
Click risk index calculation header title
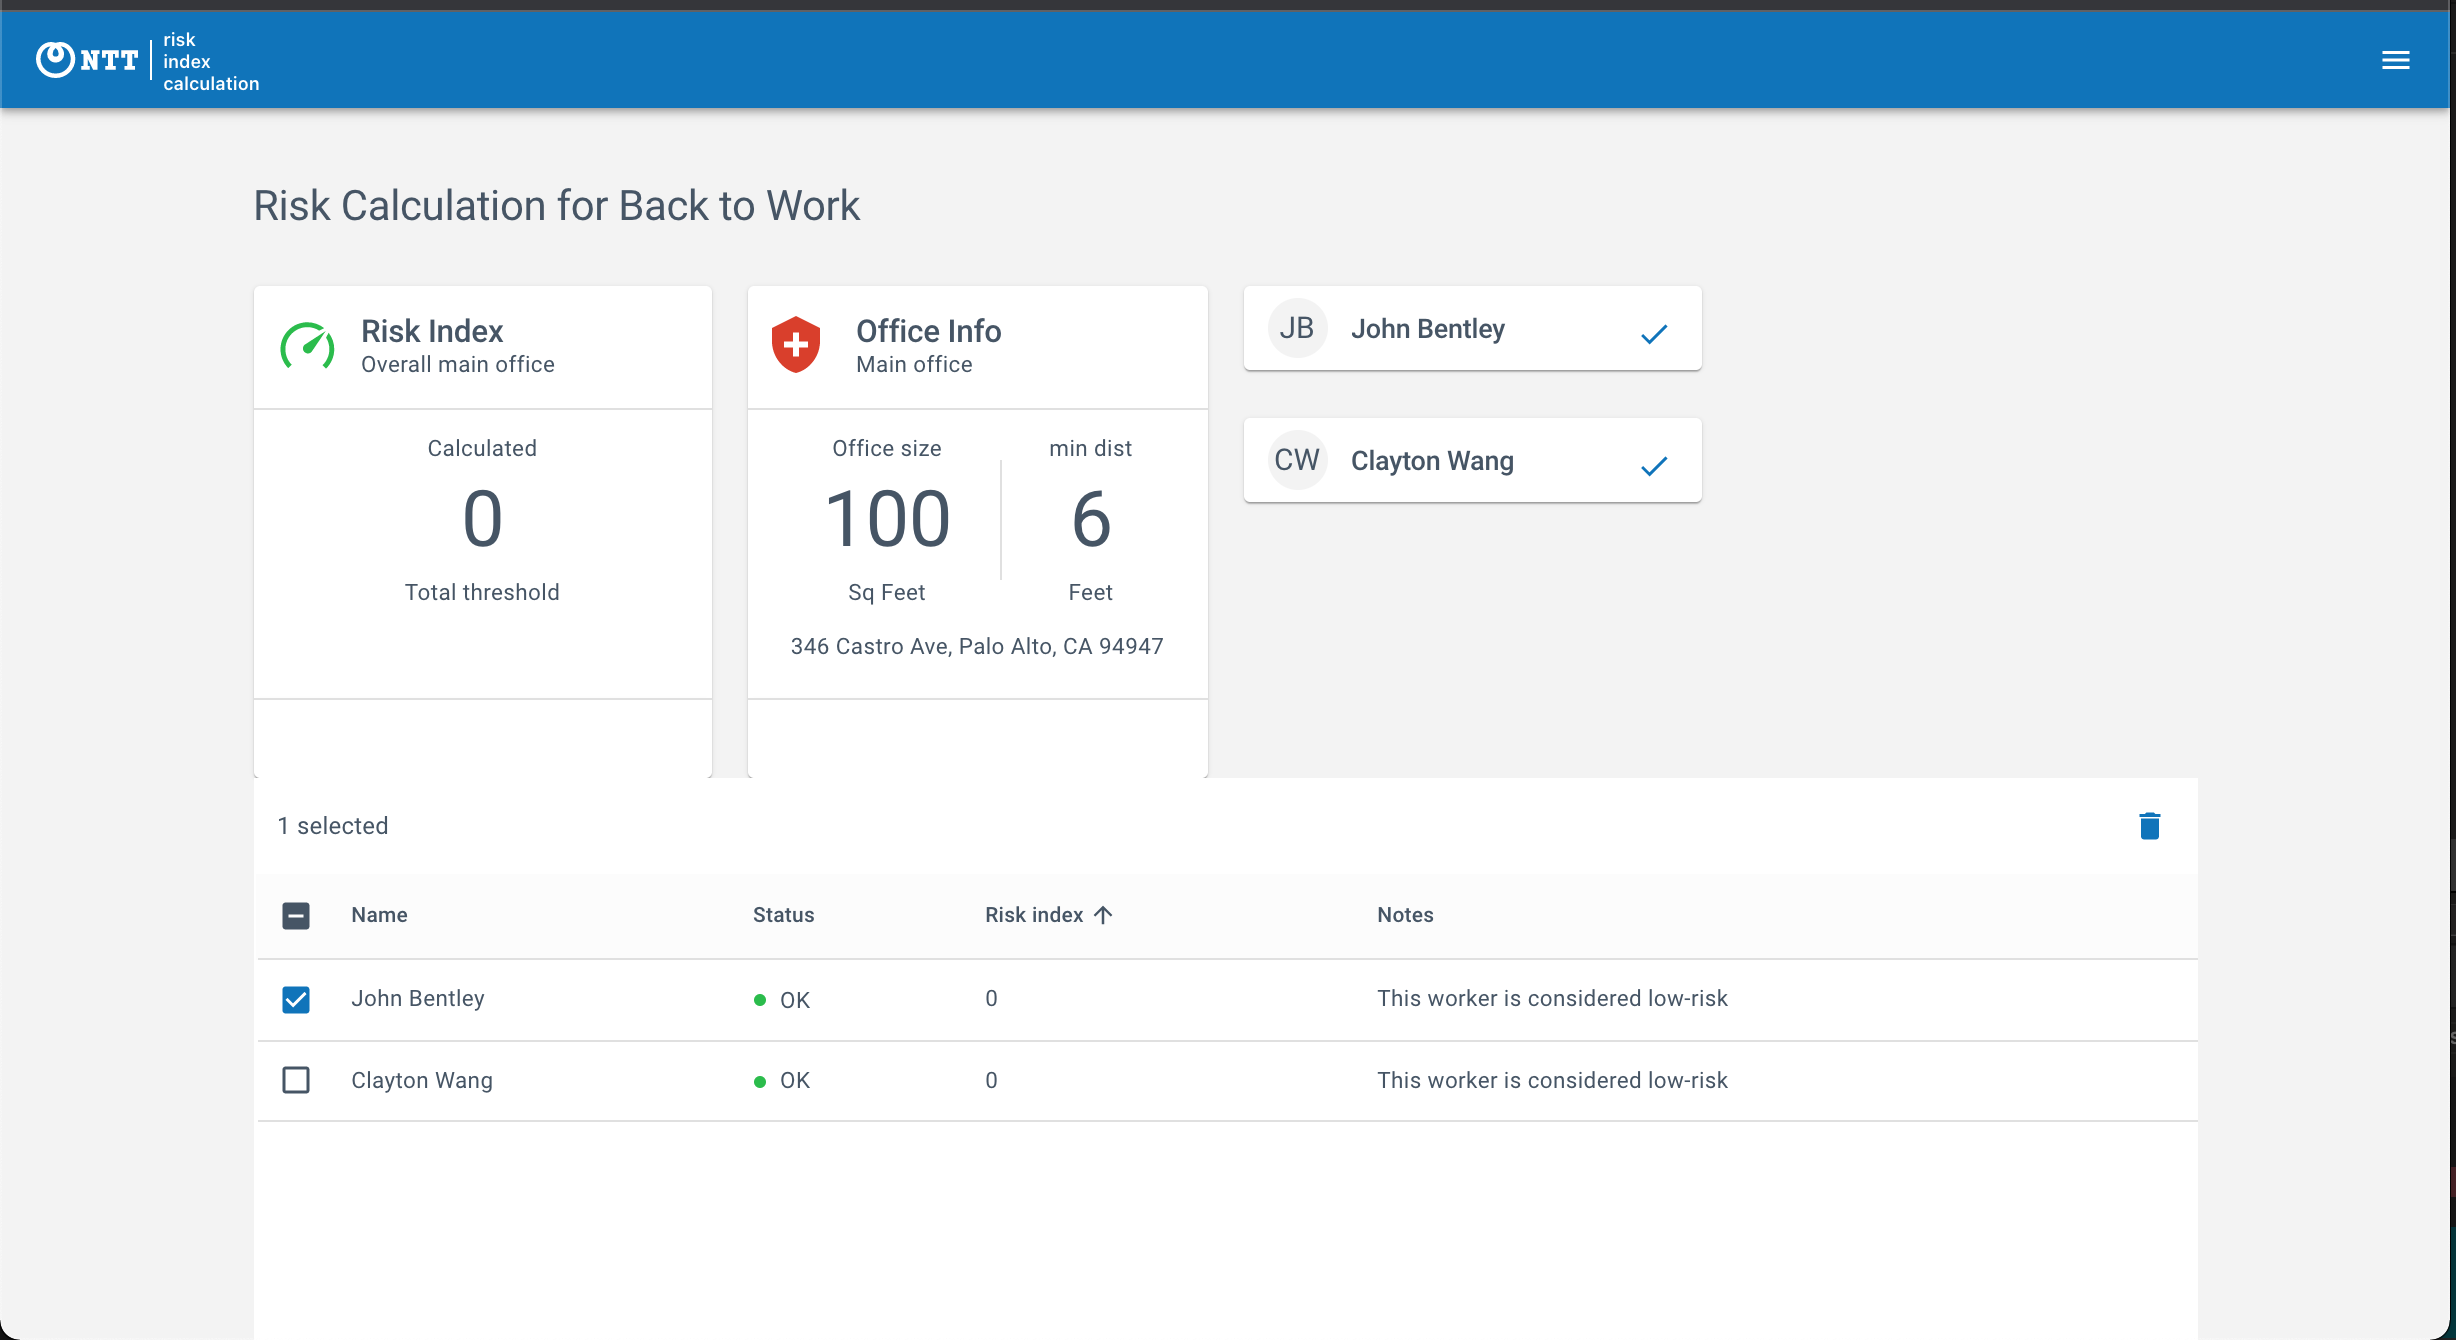[x=210, y=62]
